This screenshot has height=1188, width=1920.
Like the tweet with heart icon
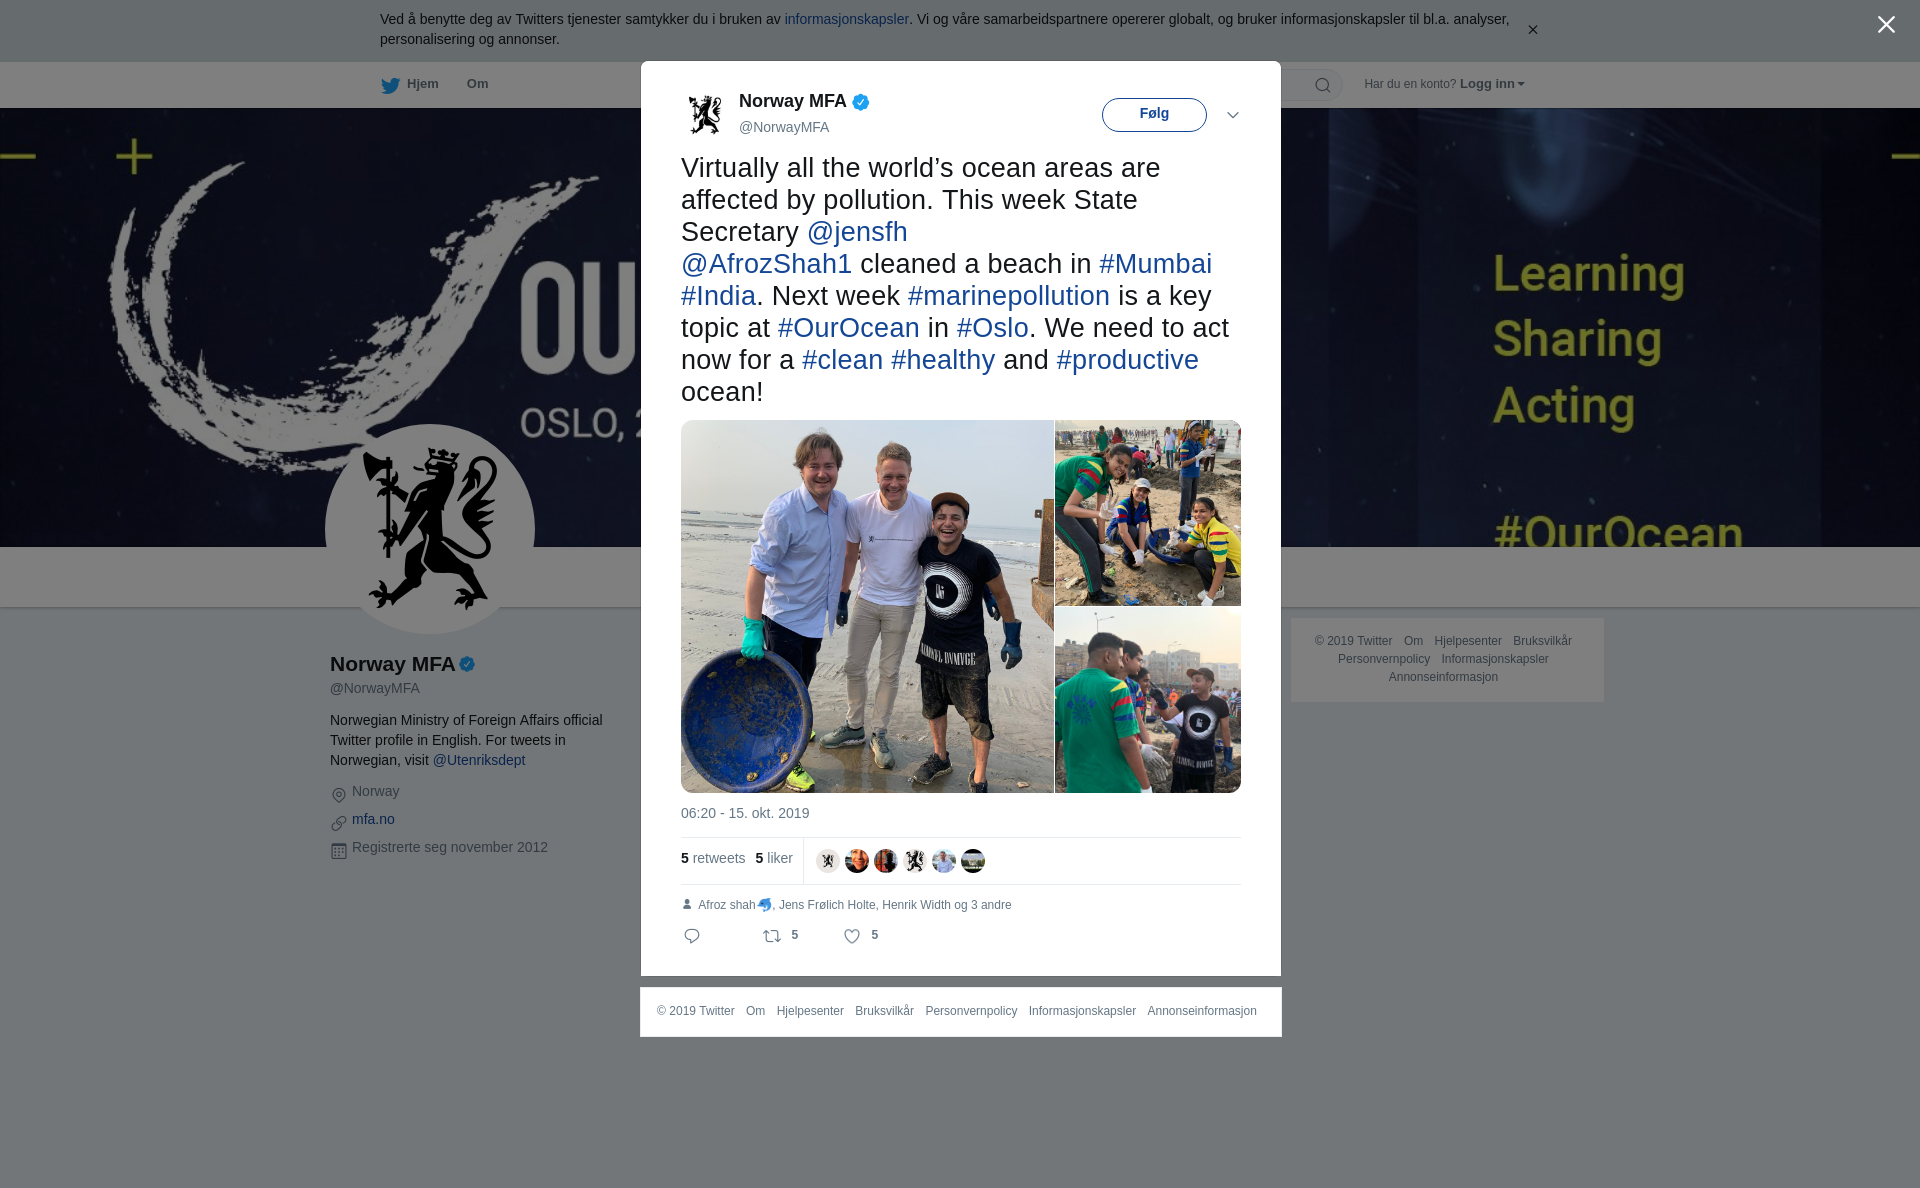[852, 936]
